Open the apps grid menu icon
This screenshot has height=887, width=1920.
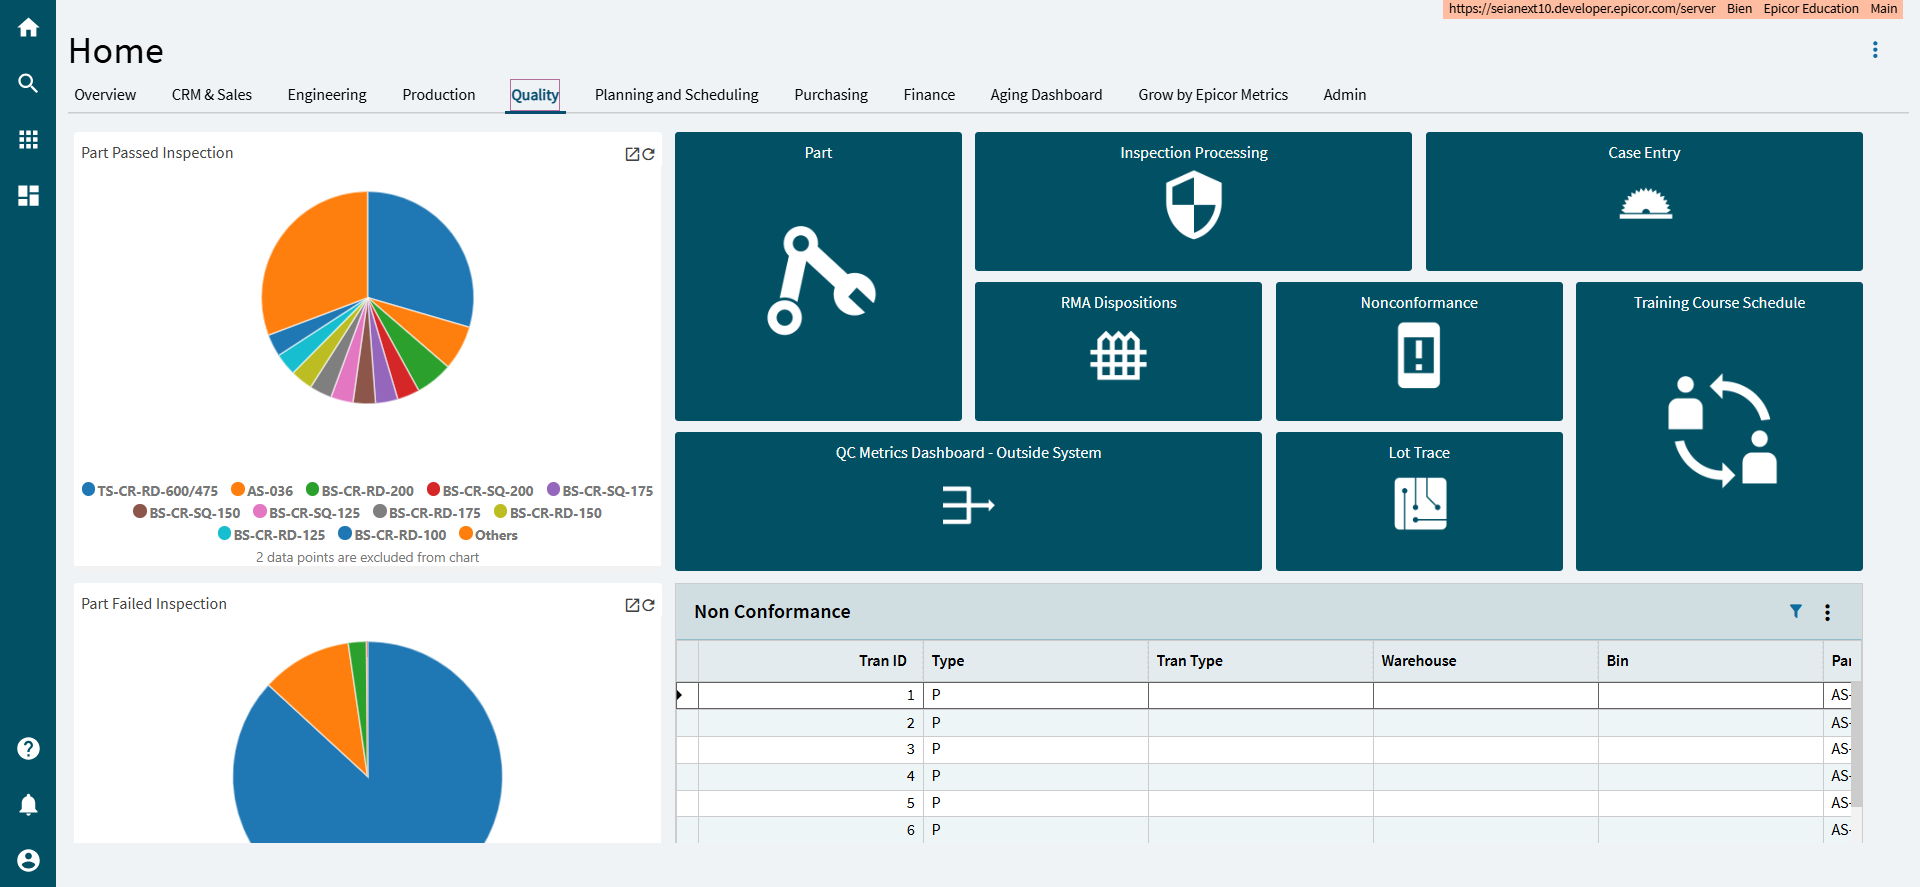click(x=28, y=139)
